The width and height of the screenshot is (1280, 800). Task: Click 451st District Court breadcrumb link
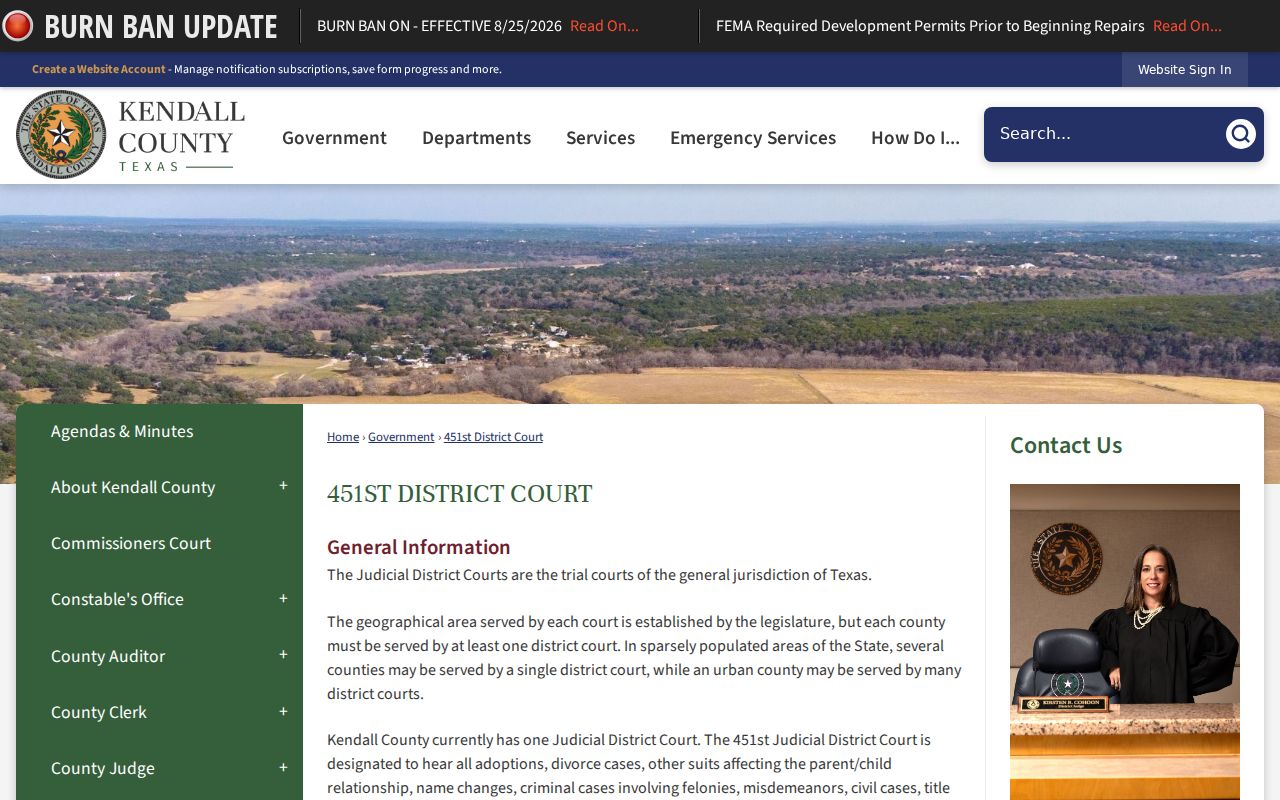tap(493, 437)
